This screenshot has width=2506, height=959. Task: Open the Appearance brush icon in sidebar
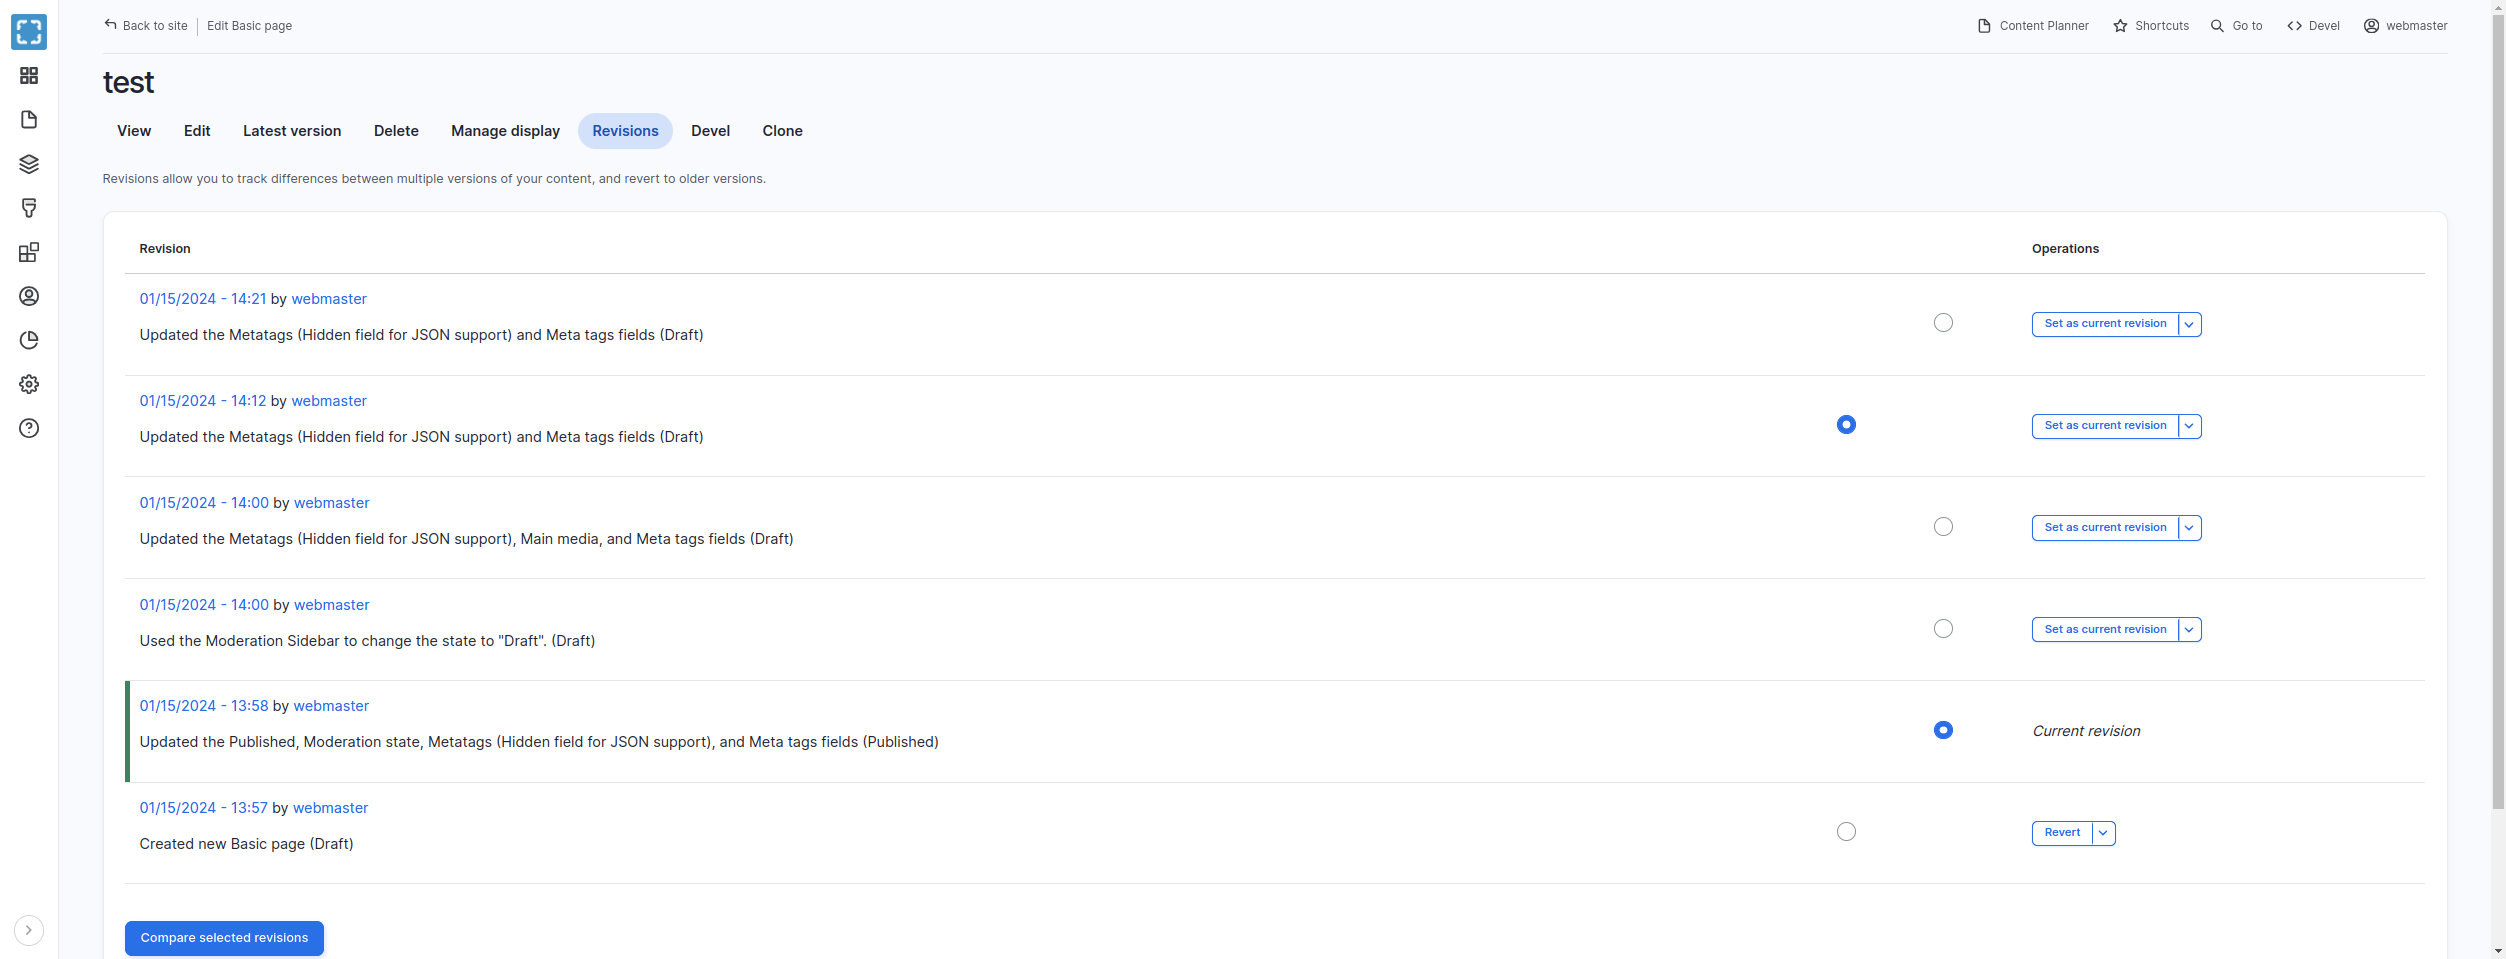coord(29,208)
